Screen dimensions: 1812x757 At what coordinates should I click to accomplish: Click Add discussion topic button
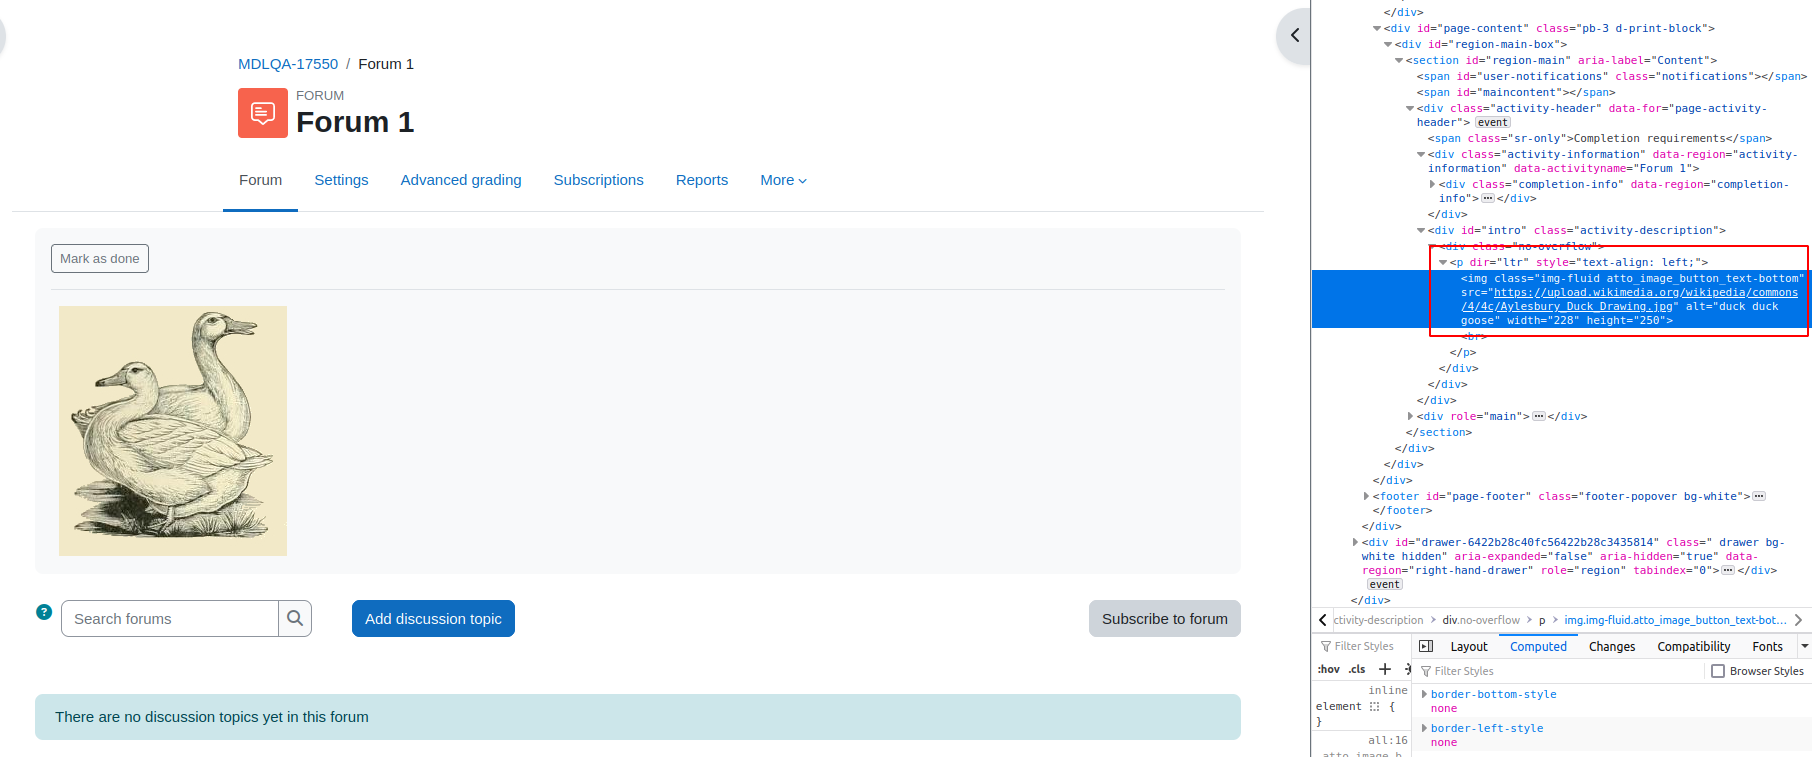point(433,619)
